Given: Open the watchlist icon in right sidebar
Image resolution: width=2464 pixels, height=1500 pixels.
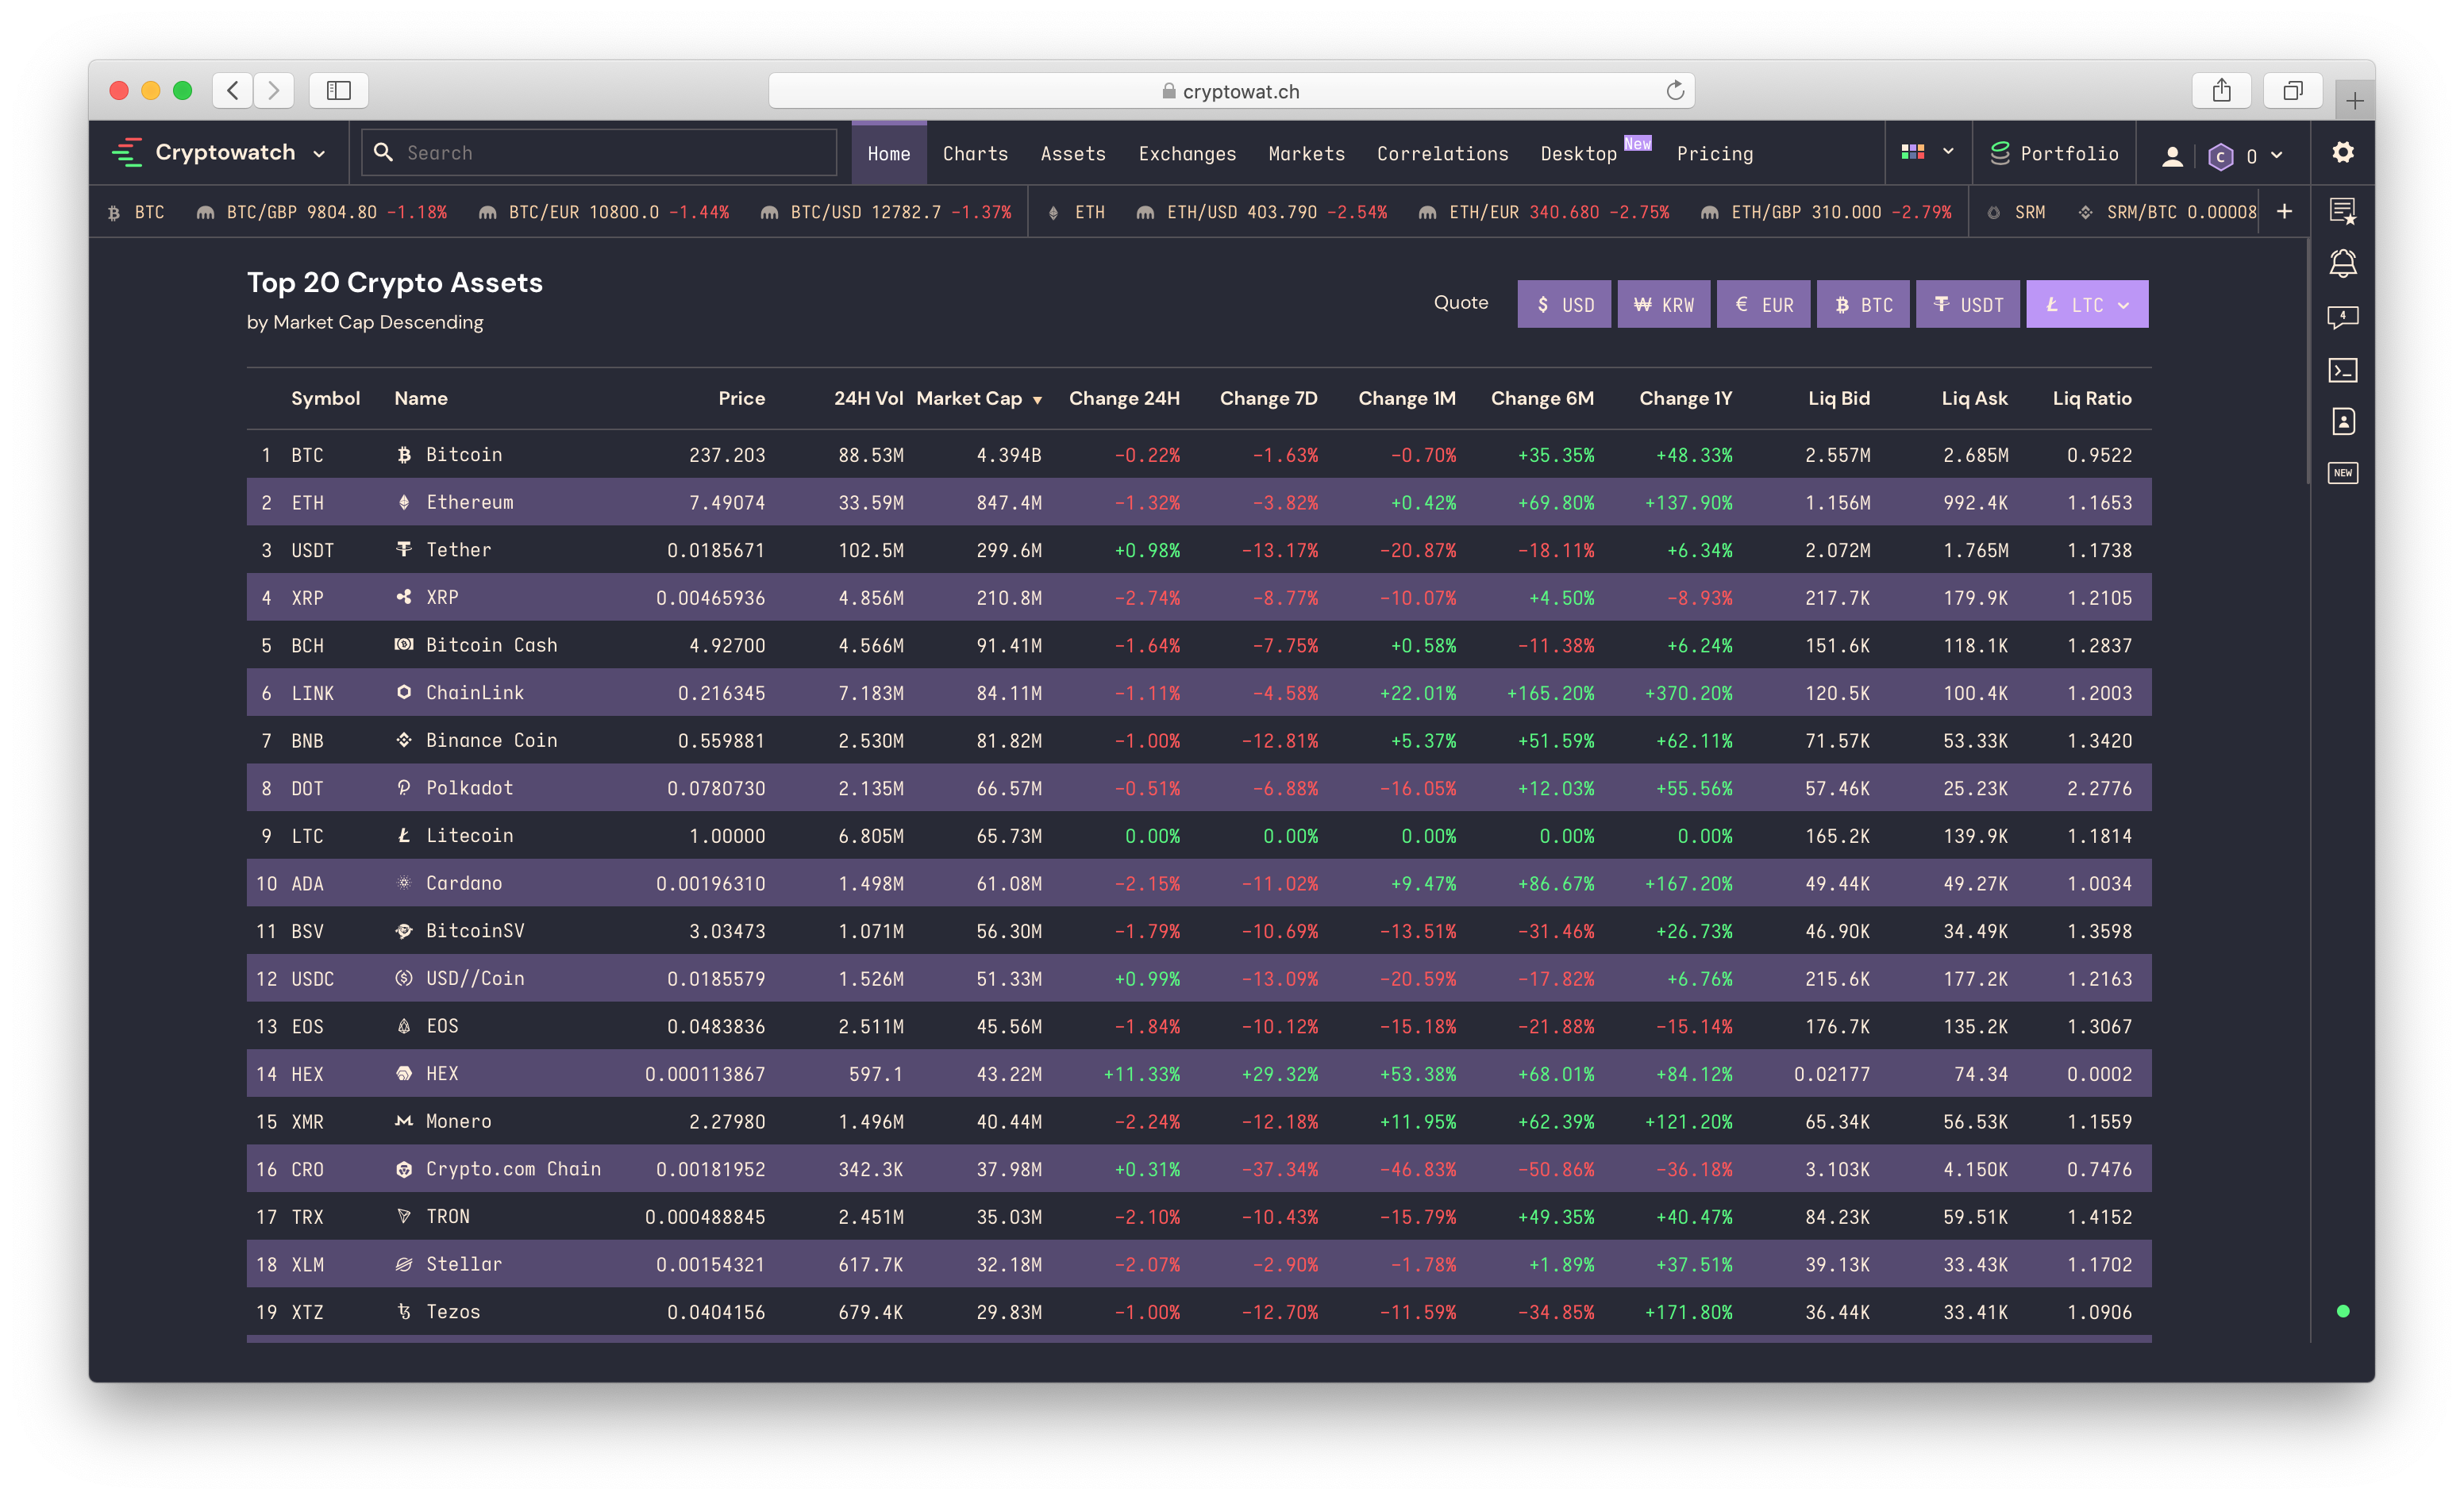Looking at the screenshot, I should (x=2342, y=211).
